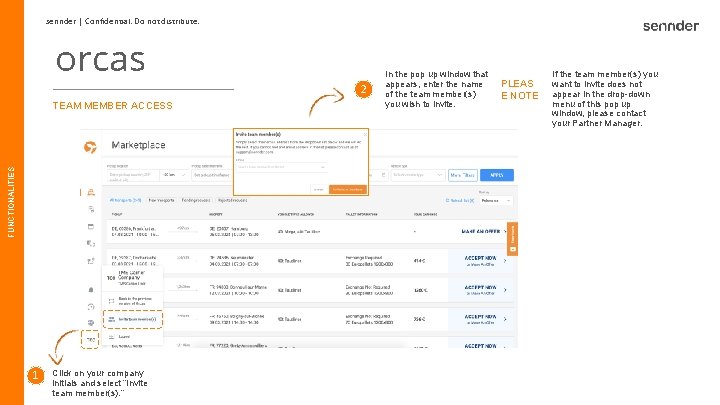Expand the chevron on the 356 € row
720x405 pixels.
click(505, 319)
